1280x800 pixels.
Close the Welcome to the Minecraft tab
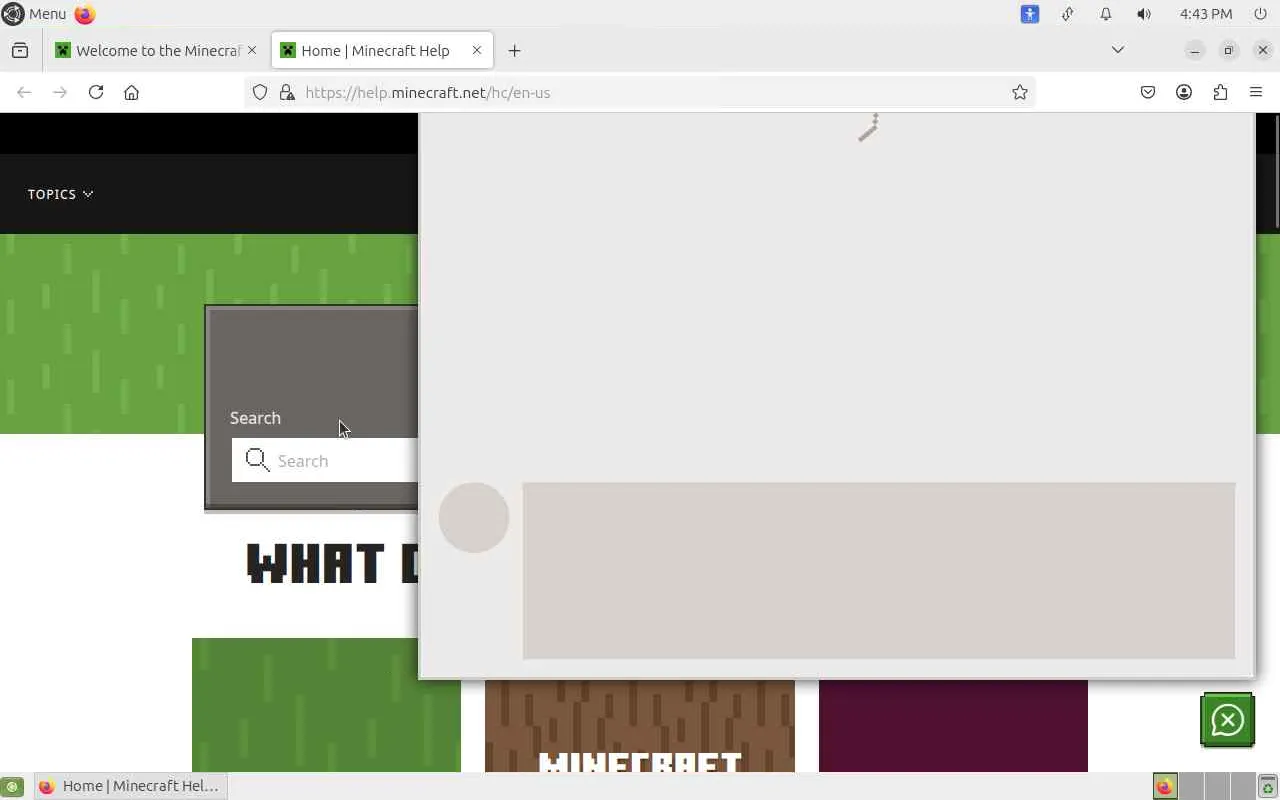coord(252,50)
